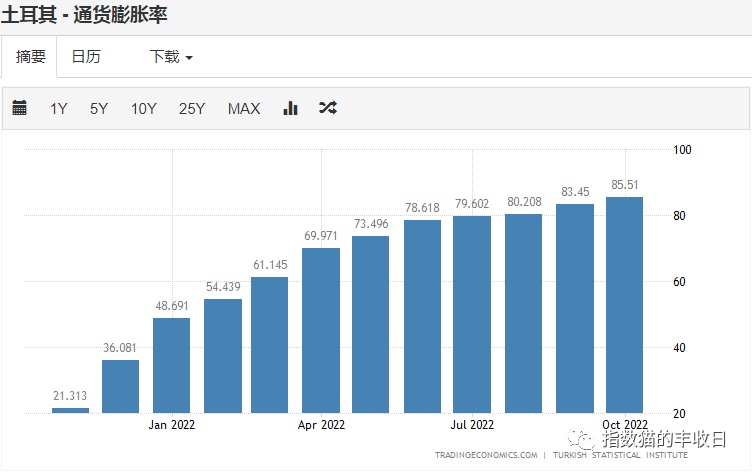Select the 21.313 bar in chart
The width and height of the screenshot is (752, 472).
click(70, 410)
